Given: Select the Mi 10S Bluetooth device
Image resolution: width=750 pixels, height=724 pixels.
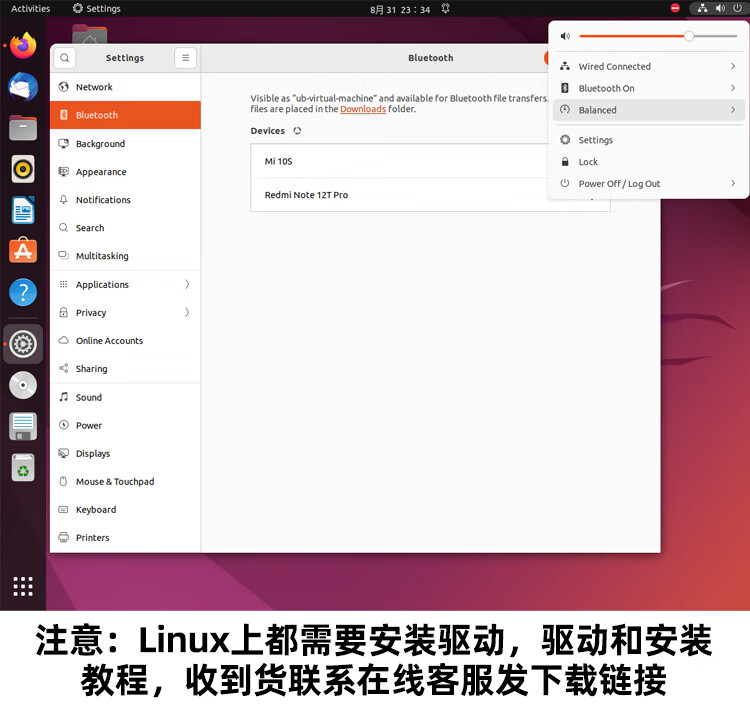Looking at the screenshot, I should pos(399,161).
